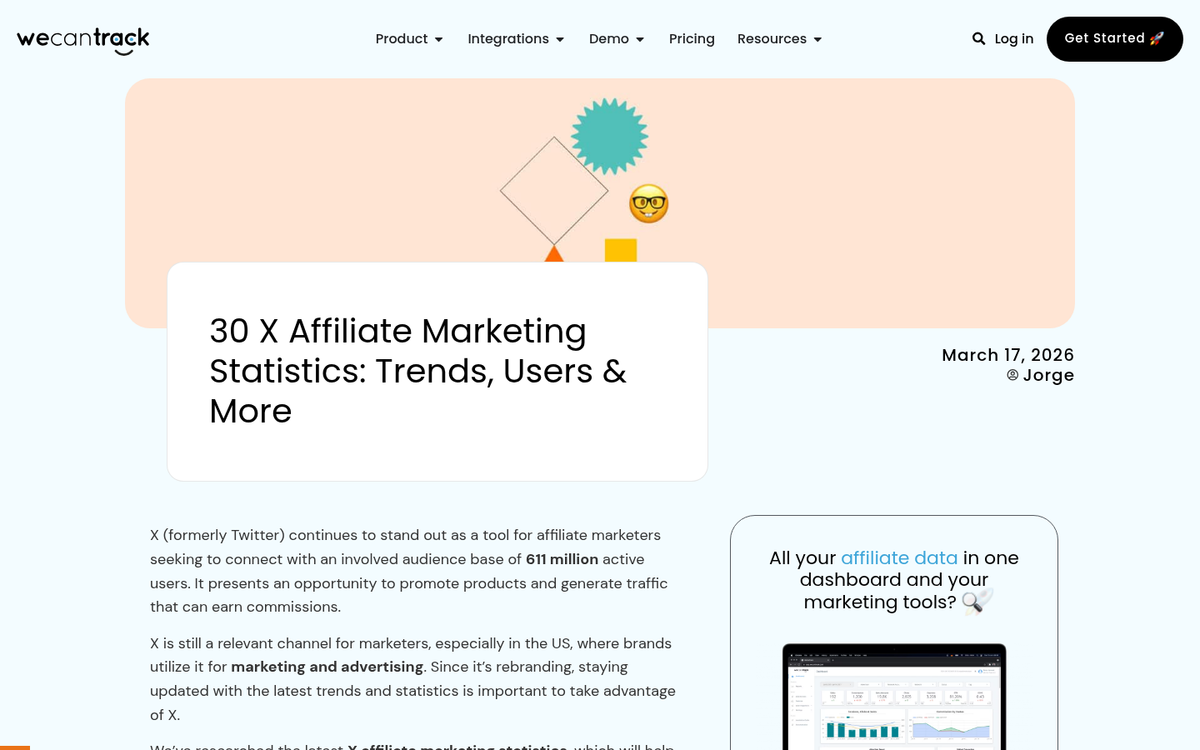Open the Demo dropdown
Screen dimensions: 1200x750
coord(616,39)
